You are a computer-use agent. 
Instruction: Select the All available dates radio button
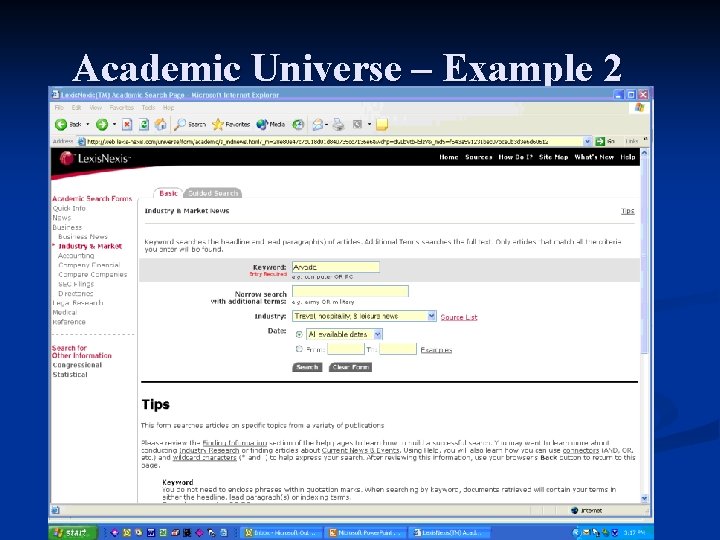click(299, 334)
